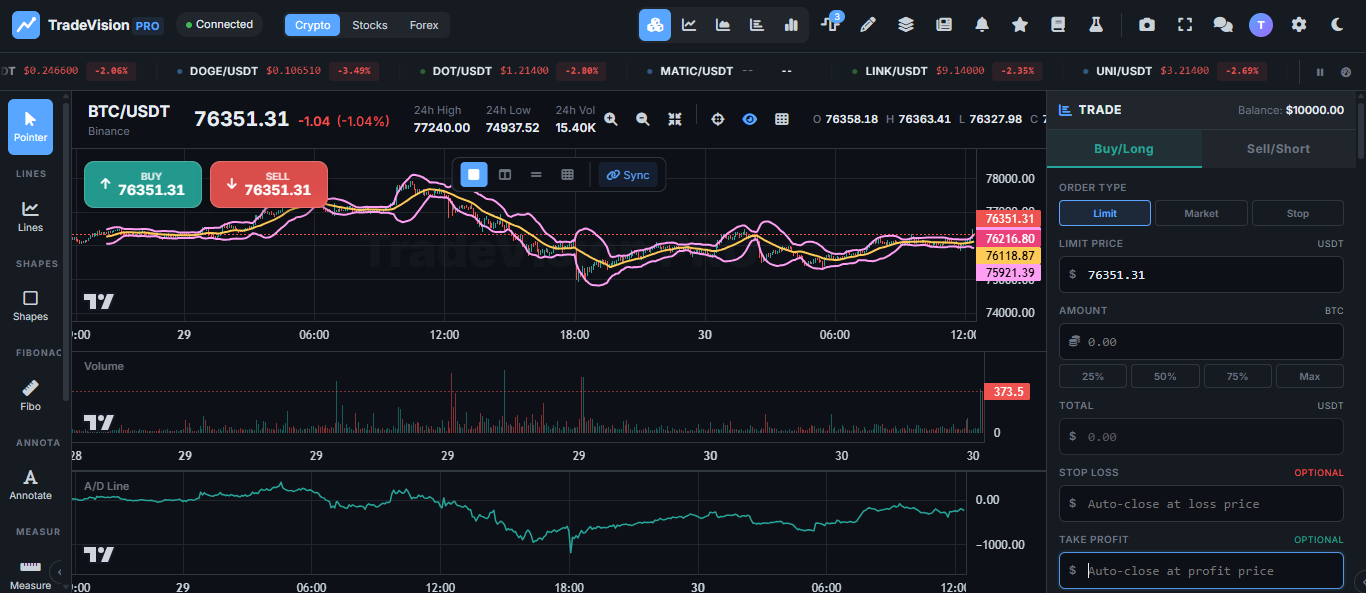Viewport: 1366px width, 593px height.
Task: Open the layers stack icon
Action: click(x=906, y=25)
